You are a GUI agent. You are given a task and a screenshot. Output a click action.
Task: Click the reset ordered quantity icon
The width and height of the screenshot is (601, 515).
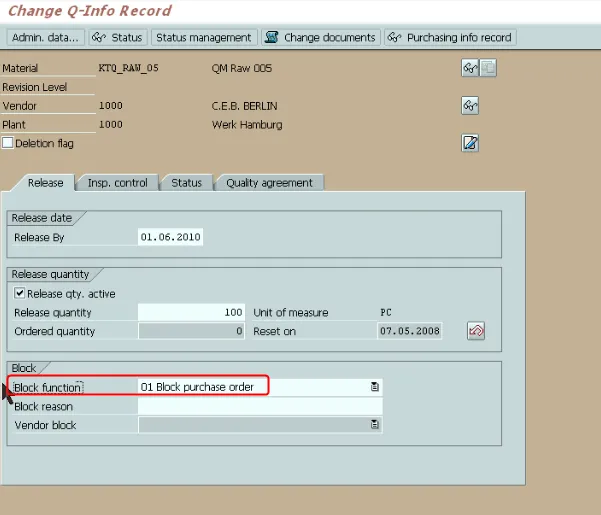pos(476,331)
